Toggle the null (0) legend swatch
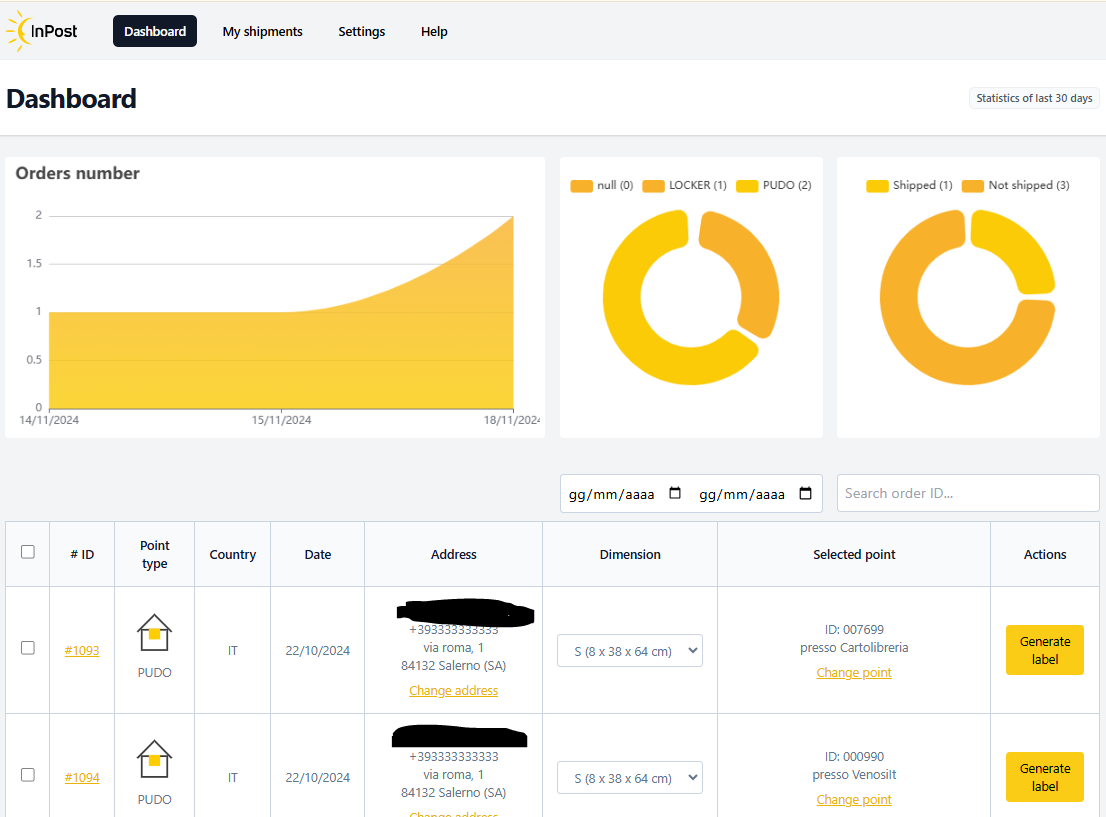Viewport: 1106px width, 817px height. point(581,186)
